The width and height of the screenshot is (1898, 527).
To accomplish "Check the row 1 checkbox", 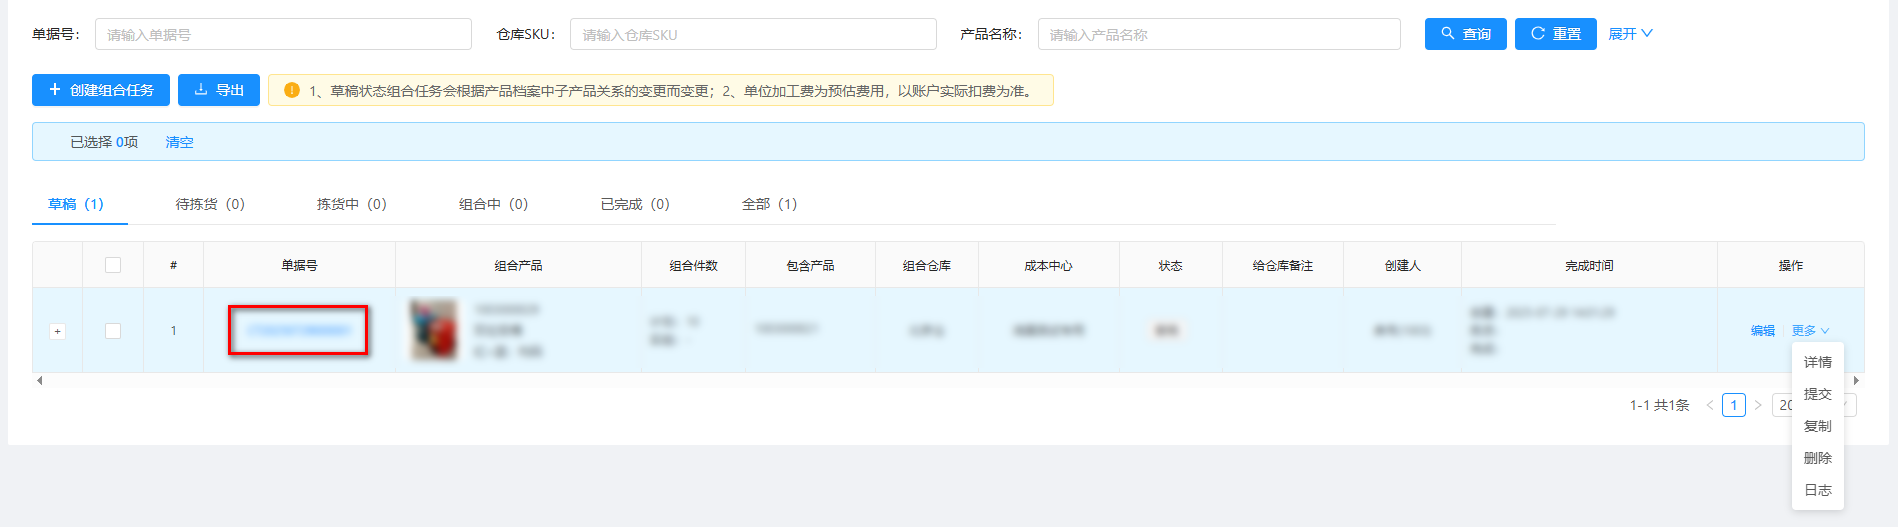I will (x=113, y=331).
